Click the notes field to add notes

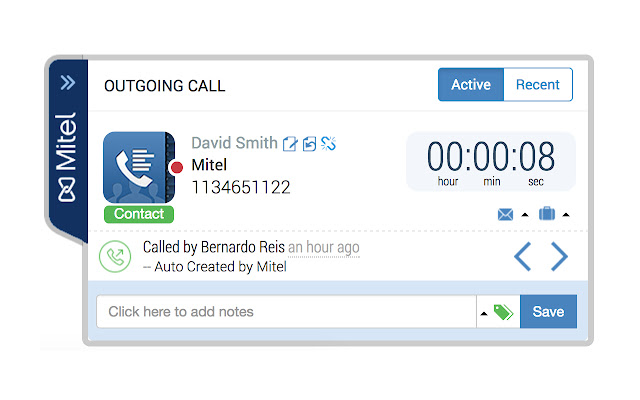[287, 311]
